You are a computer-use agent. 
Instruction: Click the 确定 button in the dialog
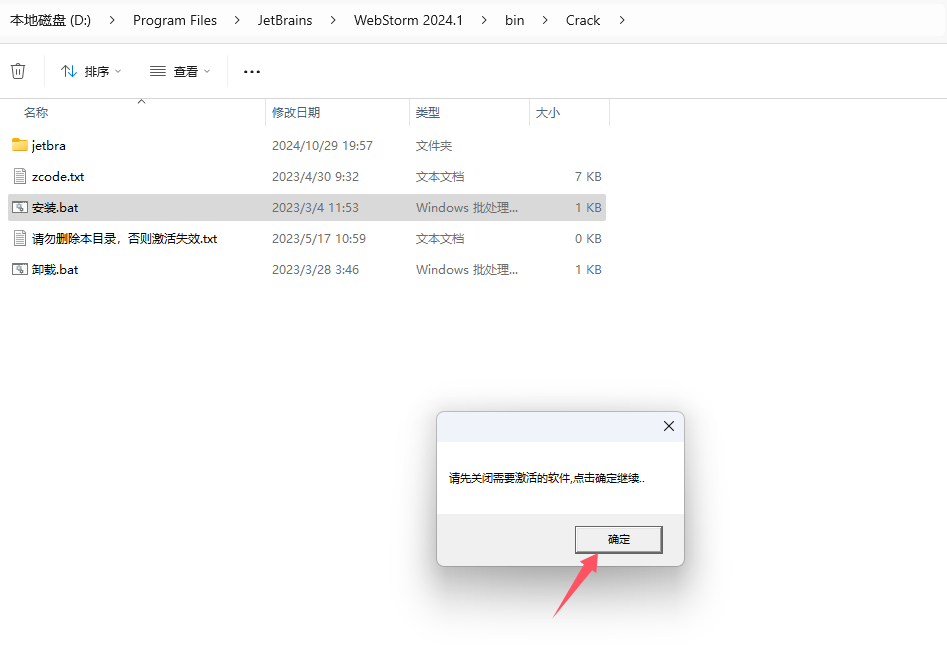tap(618, 539)
